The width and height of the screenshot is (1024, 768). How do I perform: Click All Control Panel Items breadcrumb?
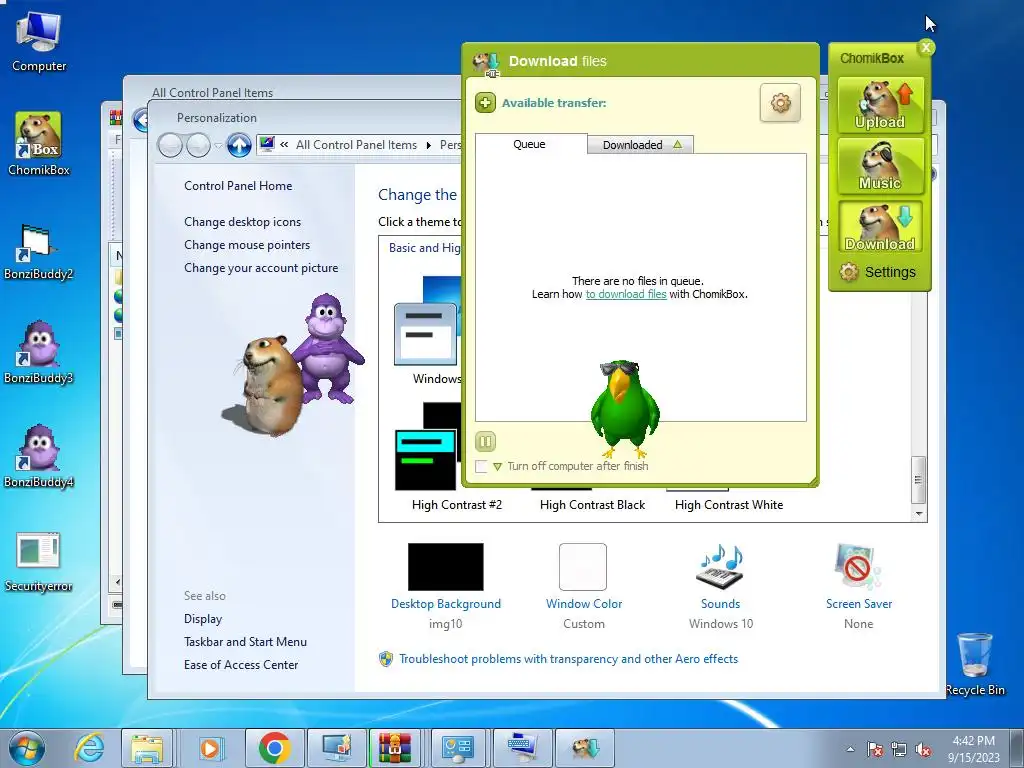356,145
